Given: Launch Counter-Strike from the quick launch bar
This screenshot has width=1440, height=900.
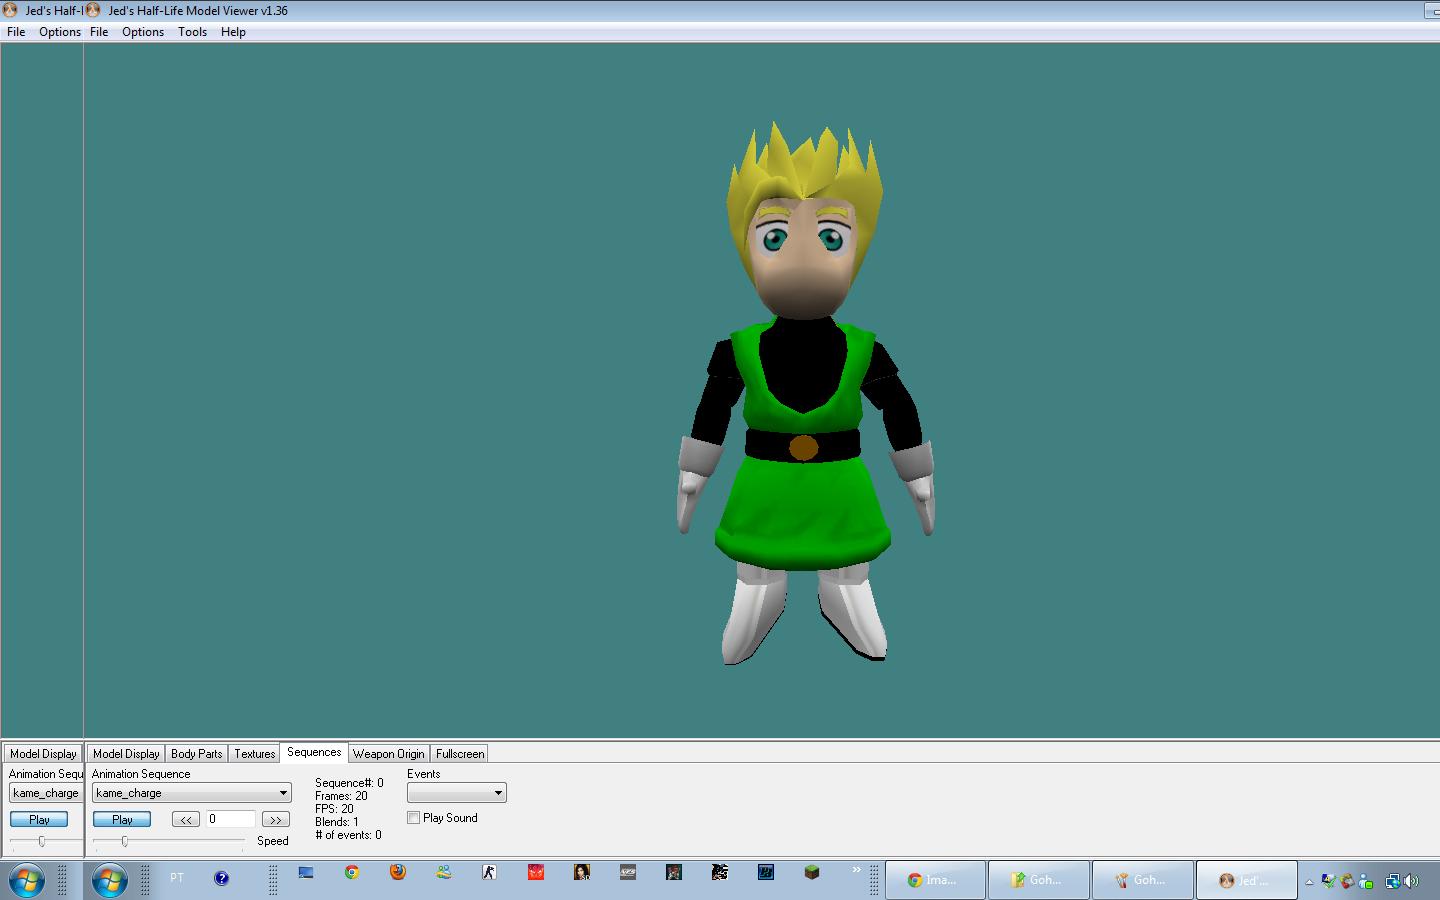Looking at the screenshot, I should pos(489,872).
